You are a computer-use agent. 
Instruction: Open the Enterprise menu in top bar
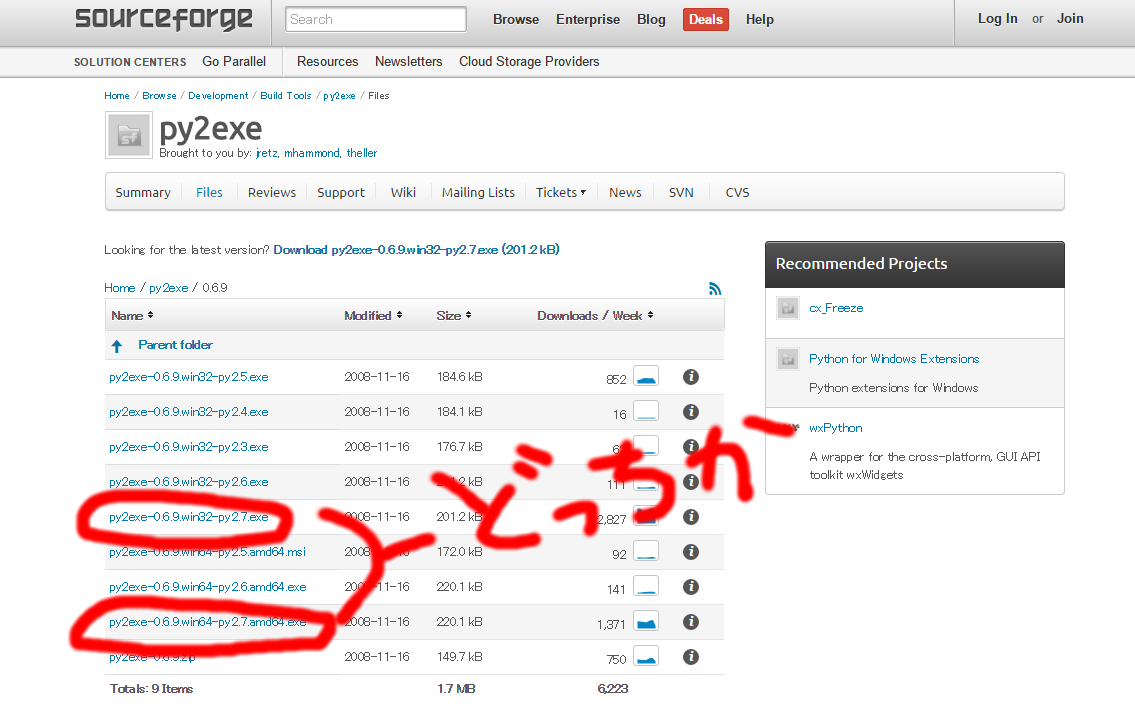588,20
